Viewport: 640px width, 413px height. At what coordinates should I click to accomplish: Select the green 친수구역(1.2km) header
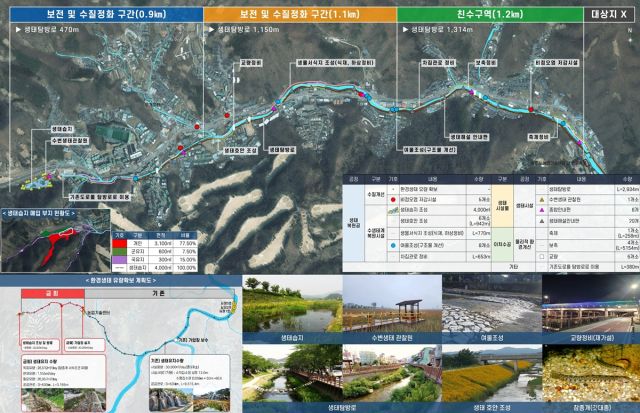click(473, 15)
